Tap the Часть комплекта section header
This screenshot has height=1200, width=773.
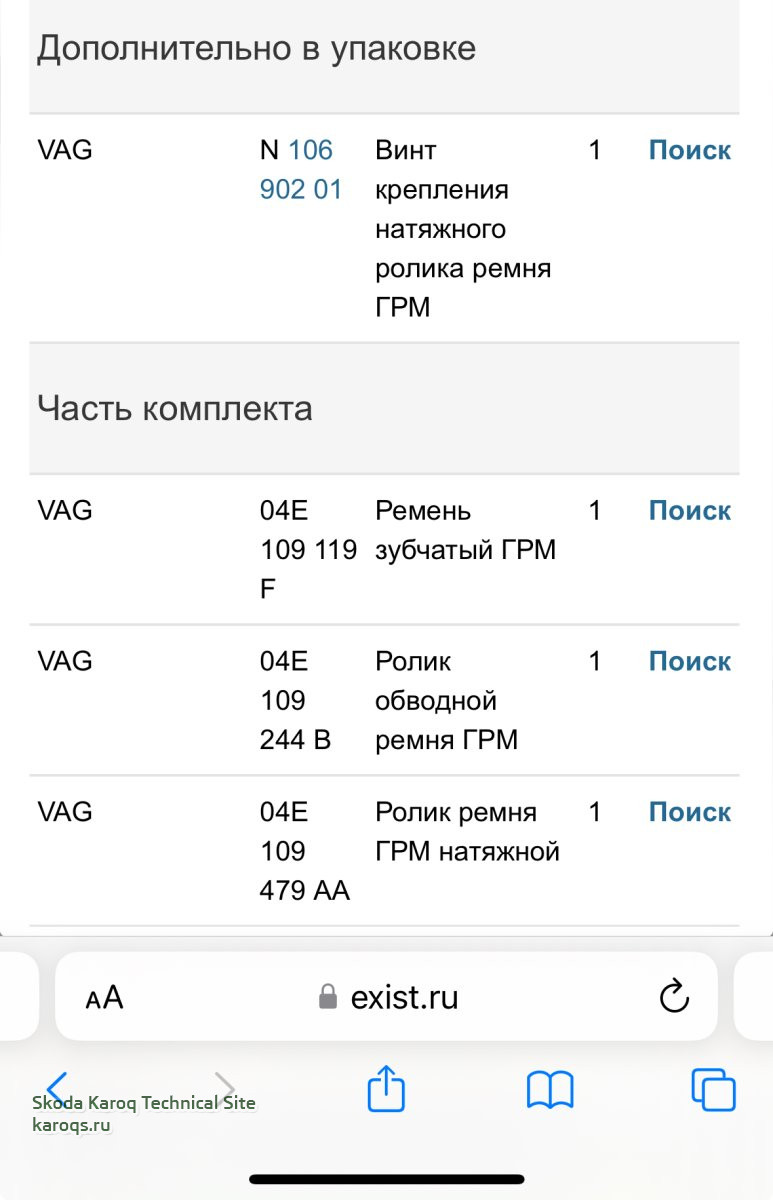click(x=175, y=408)
